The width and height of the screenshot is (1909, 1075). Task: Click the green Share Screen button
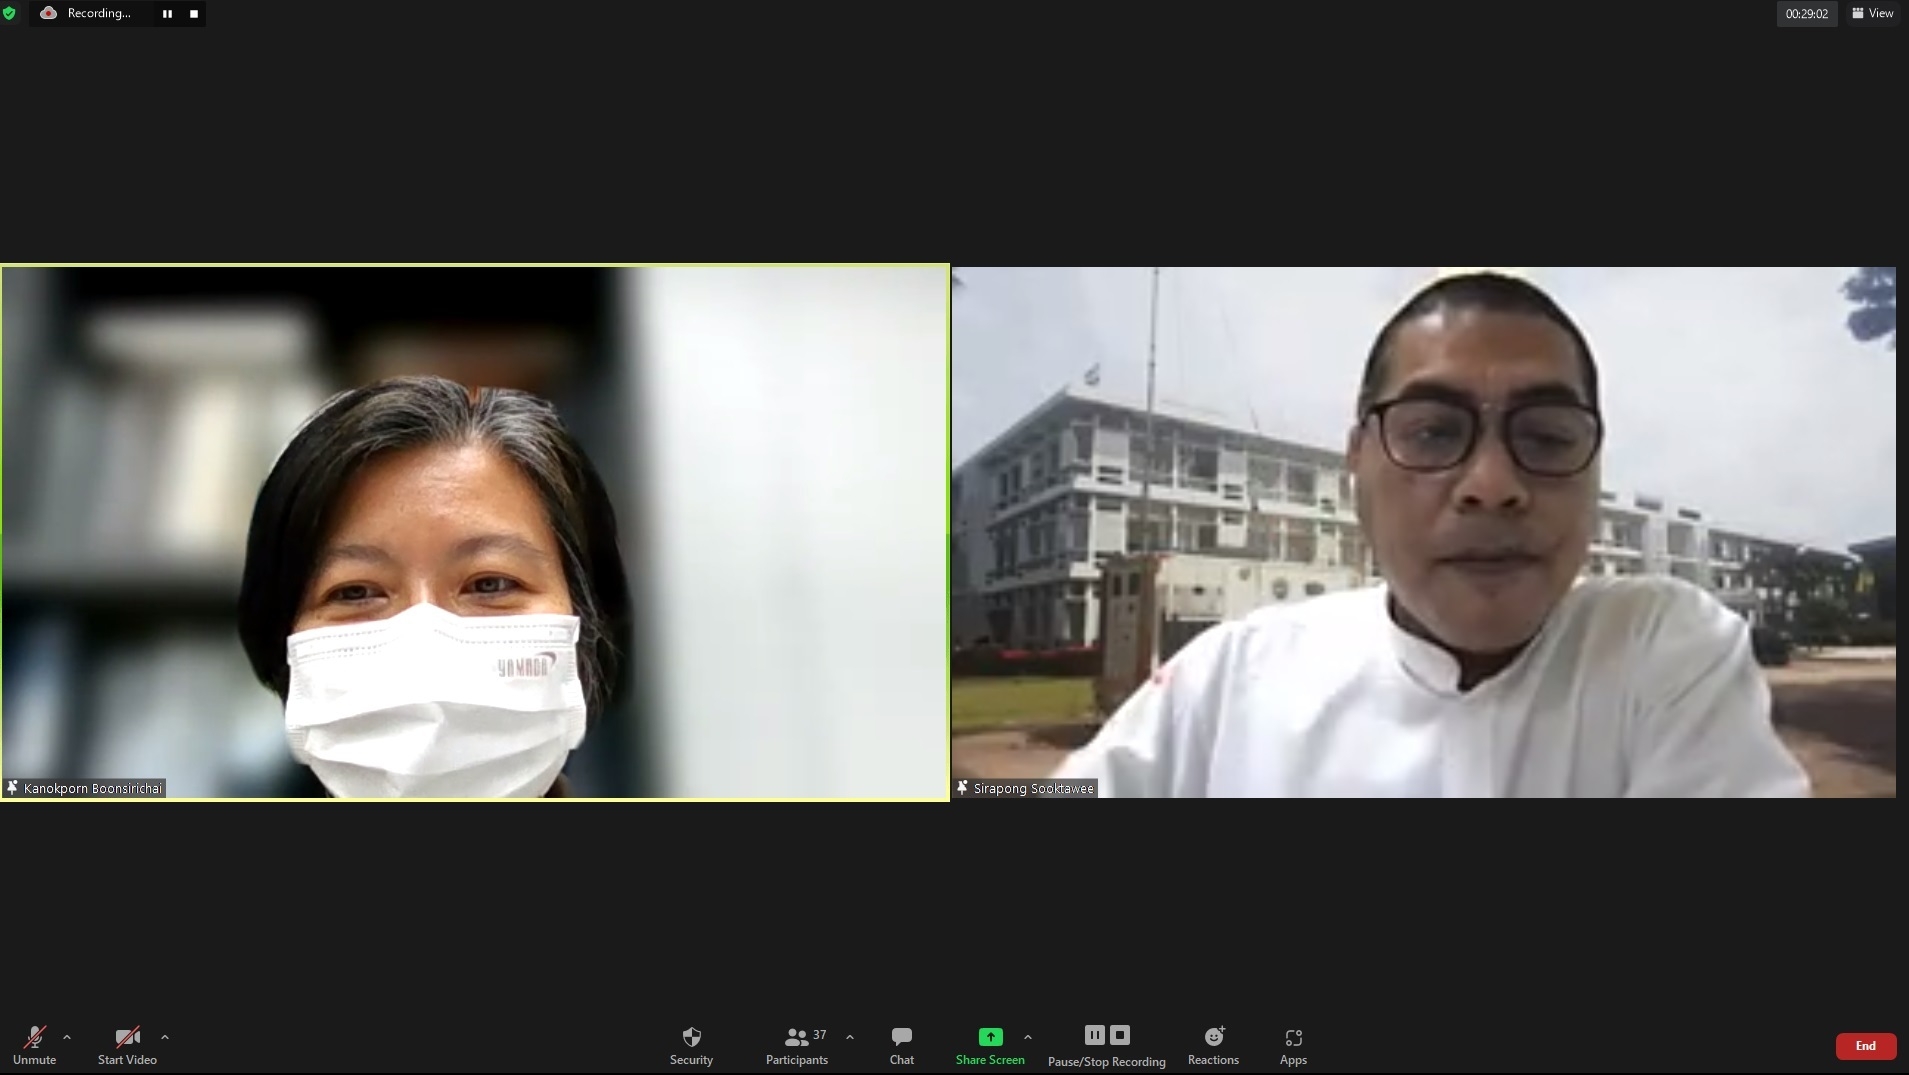pyautogui.click(x=990, y=1046)
